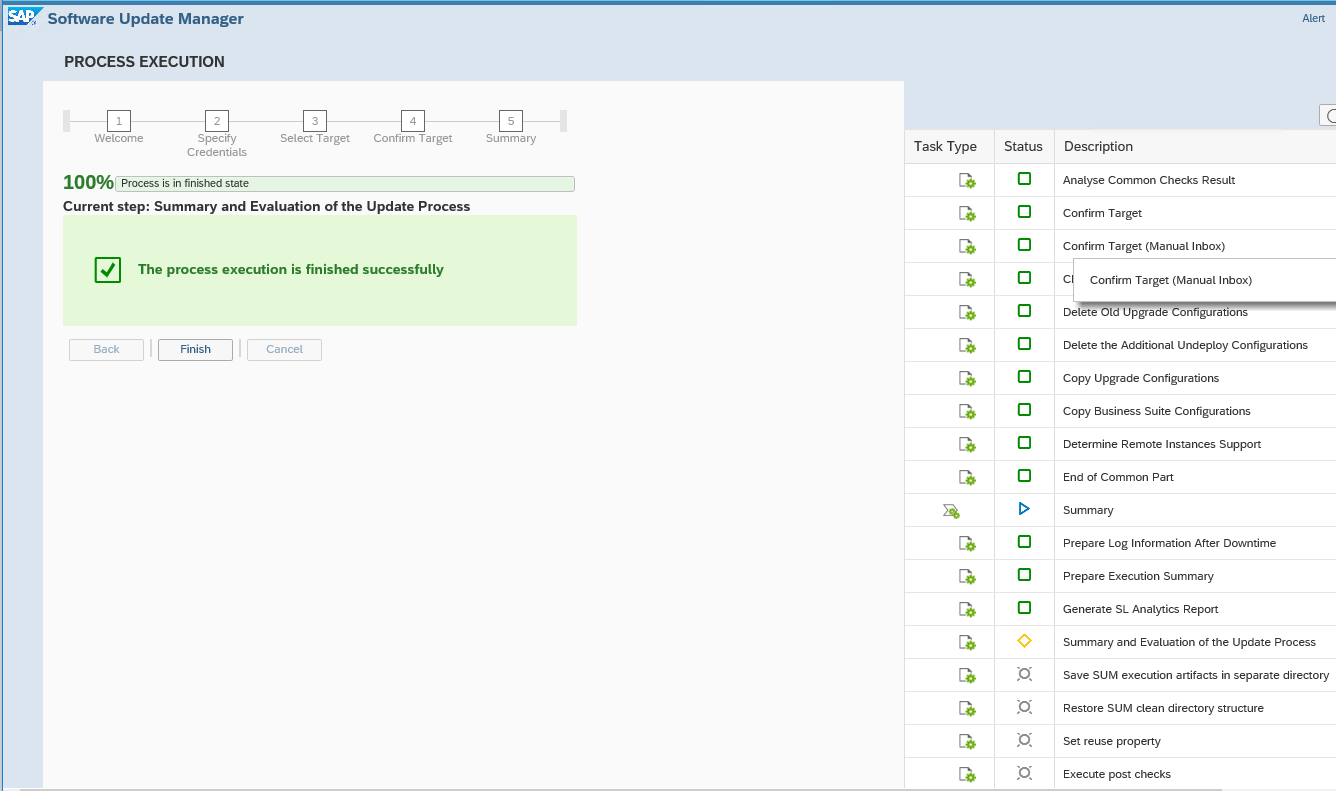Click the green success checkmark box

[x=108, y=270]
